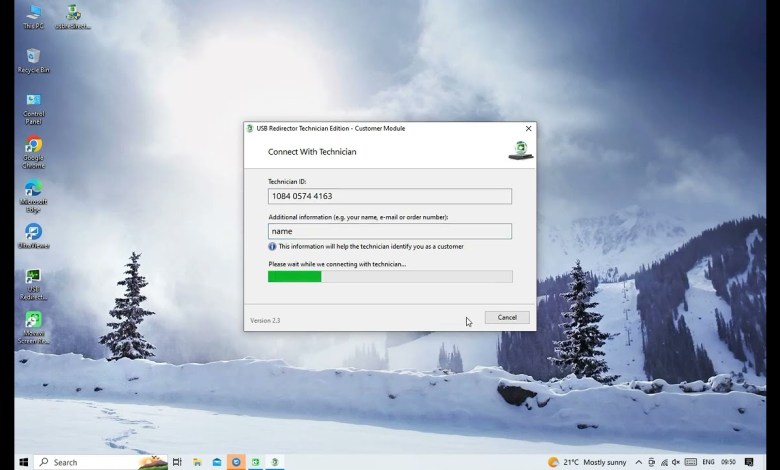Image resolution: width=780 pixels, height=470 pixels.
Task: Open Task View from the taskbar
Action: coord(177,462)
